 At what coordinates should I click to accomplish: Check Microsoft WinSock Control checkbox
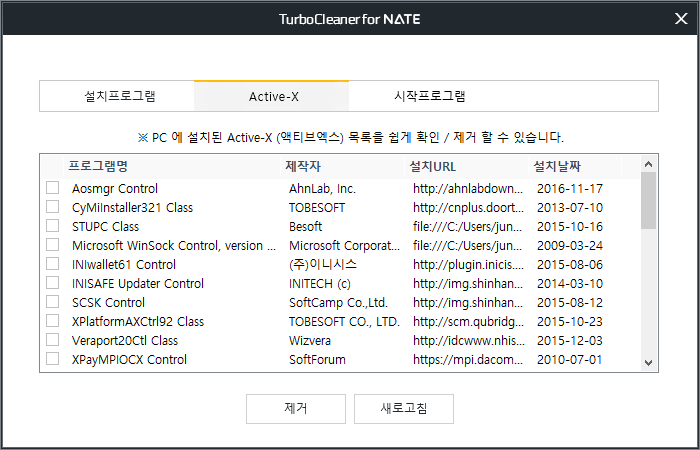pos(53,245)
